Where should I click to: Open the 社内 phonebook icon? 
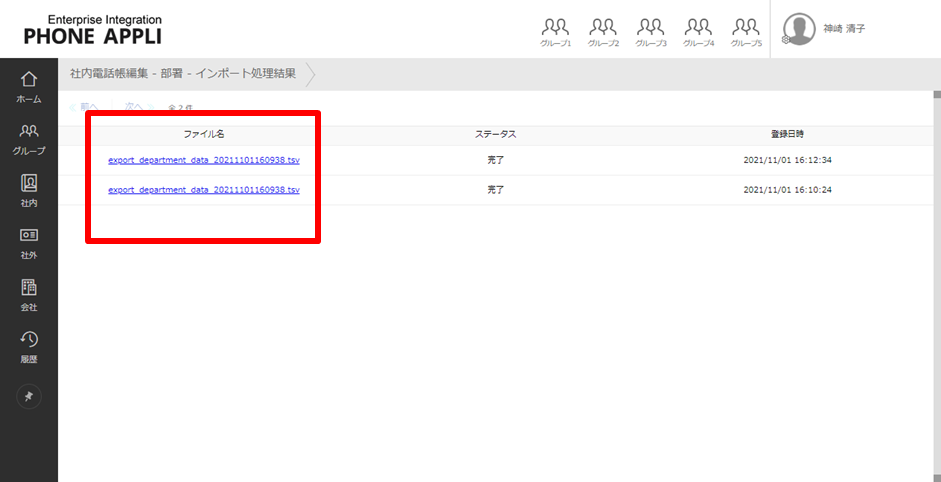tap(29, 190)
